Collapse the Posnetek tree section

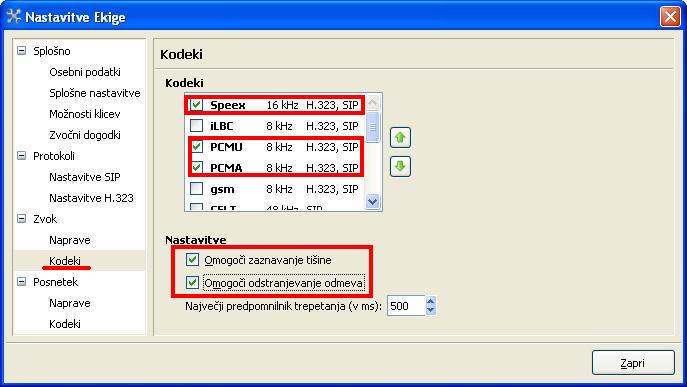pos(21,281)
